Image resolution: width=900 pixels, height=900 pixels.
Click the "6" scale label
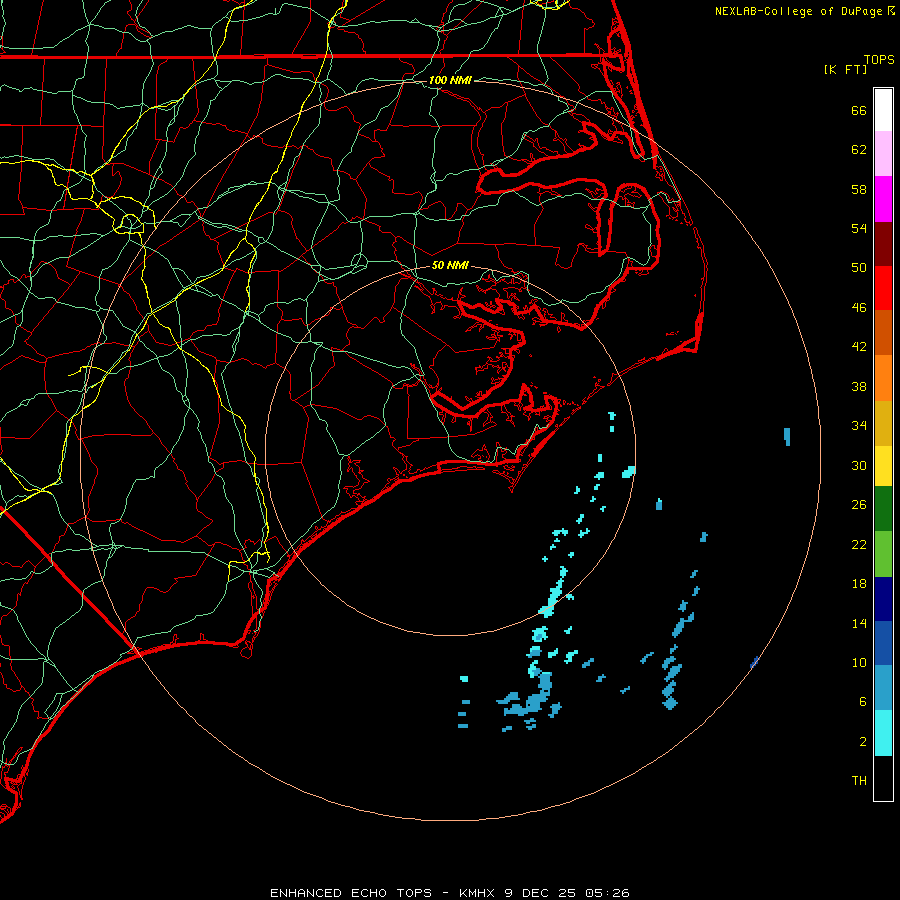(863, 701)
